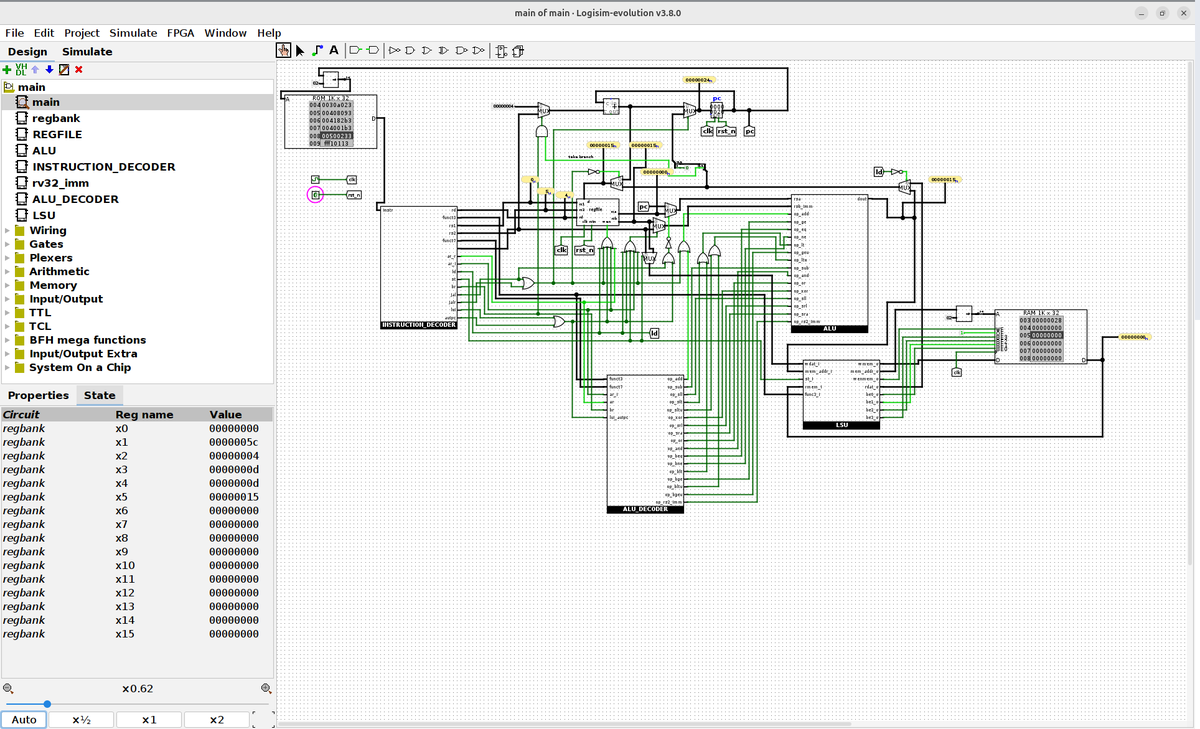Screen dimensions: 1200x729
Task: Select the XOR gate toolbar icon
Action: (x=444, y=50)
